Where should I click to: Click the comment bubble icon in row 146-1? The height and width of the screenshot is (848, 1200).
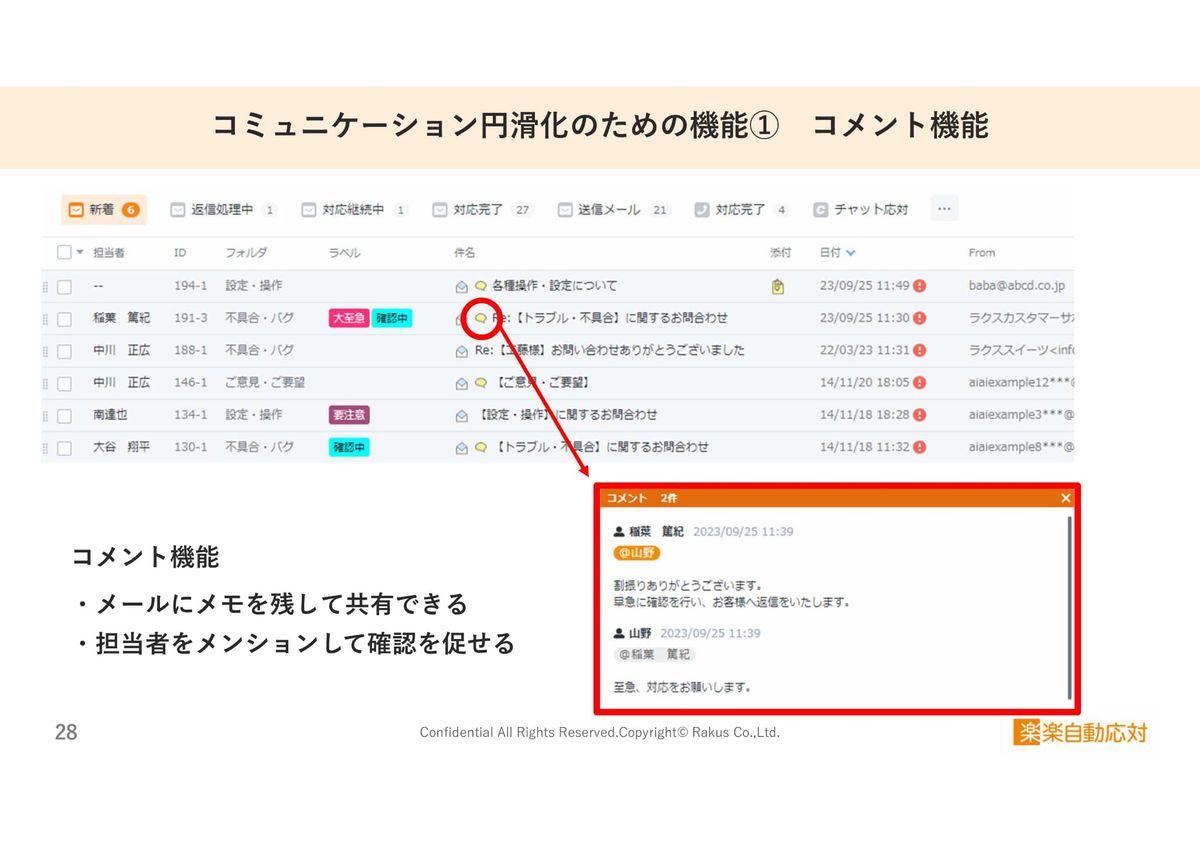click(481, 383)
